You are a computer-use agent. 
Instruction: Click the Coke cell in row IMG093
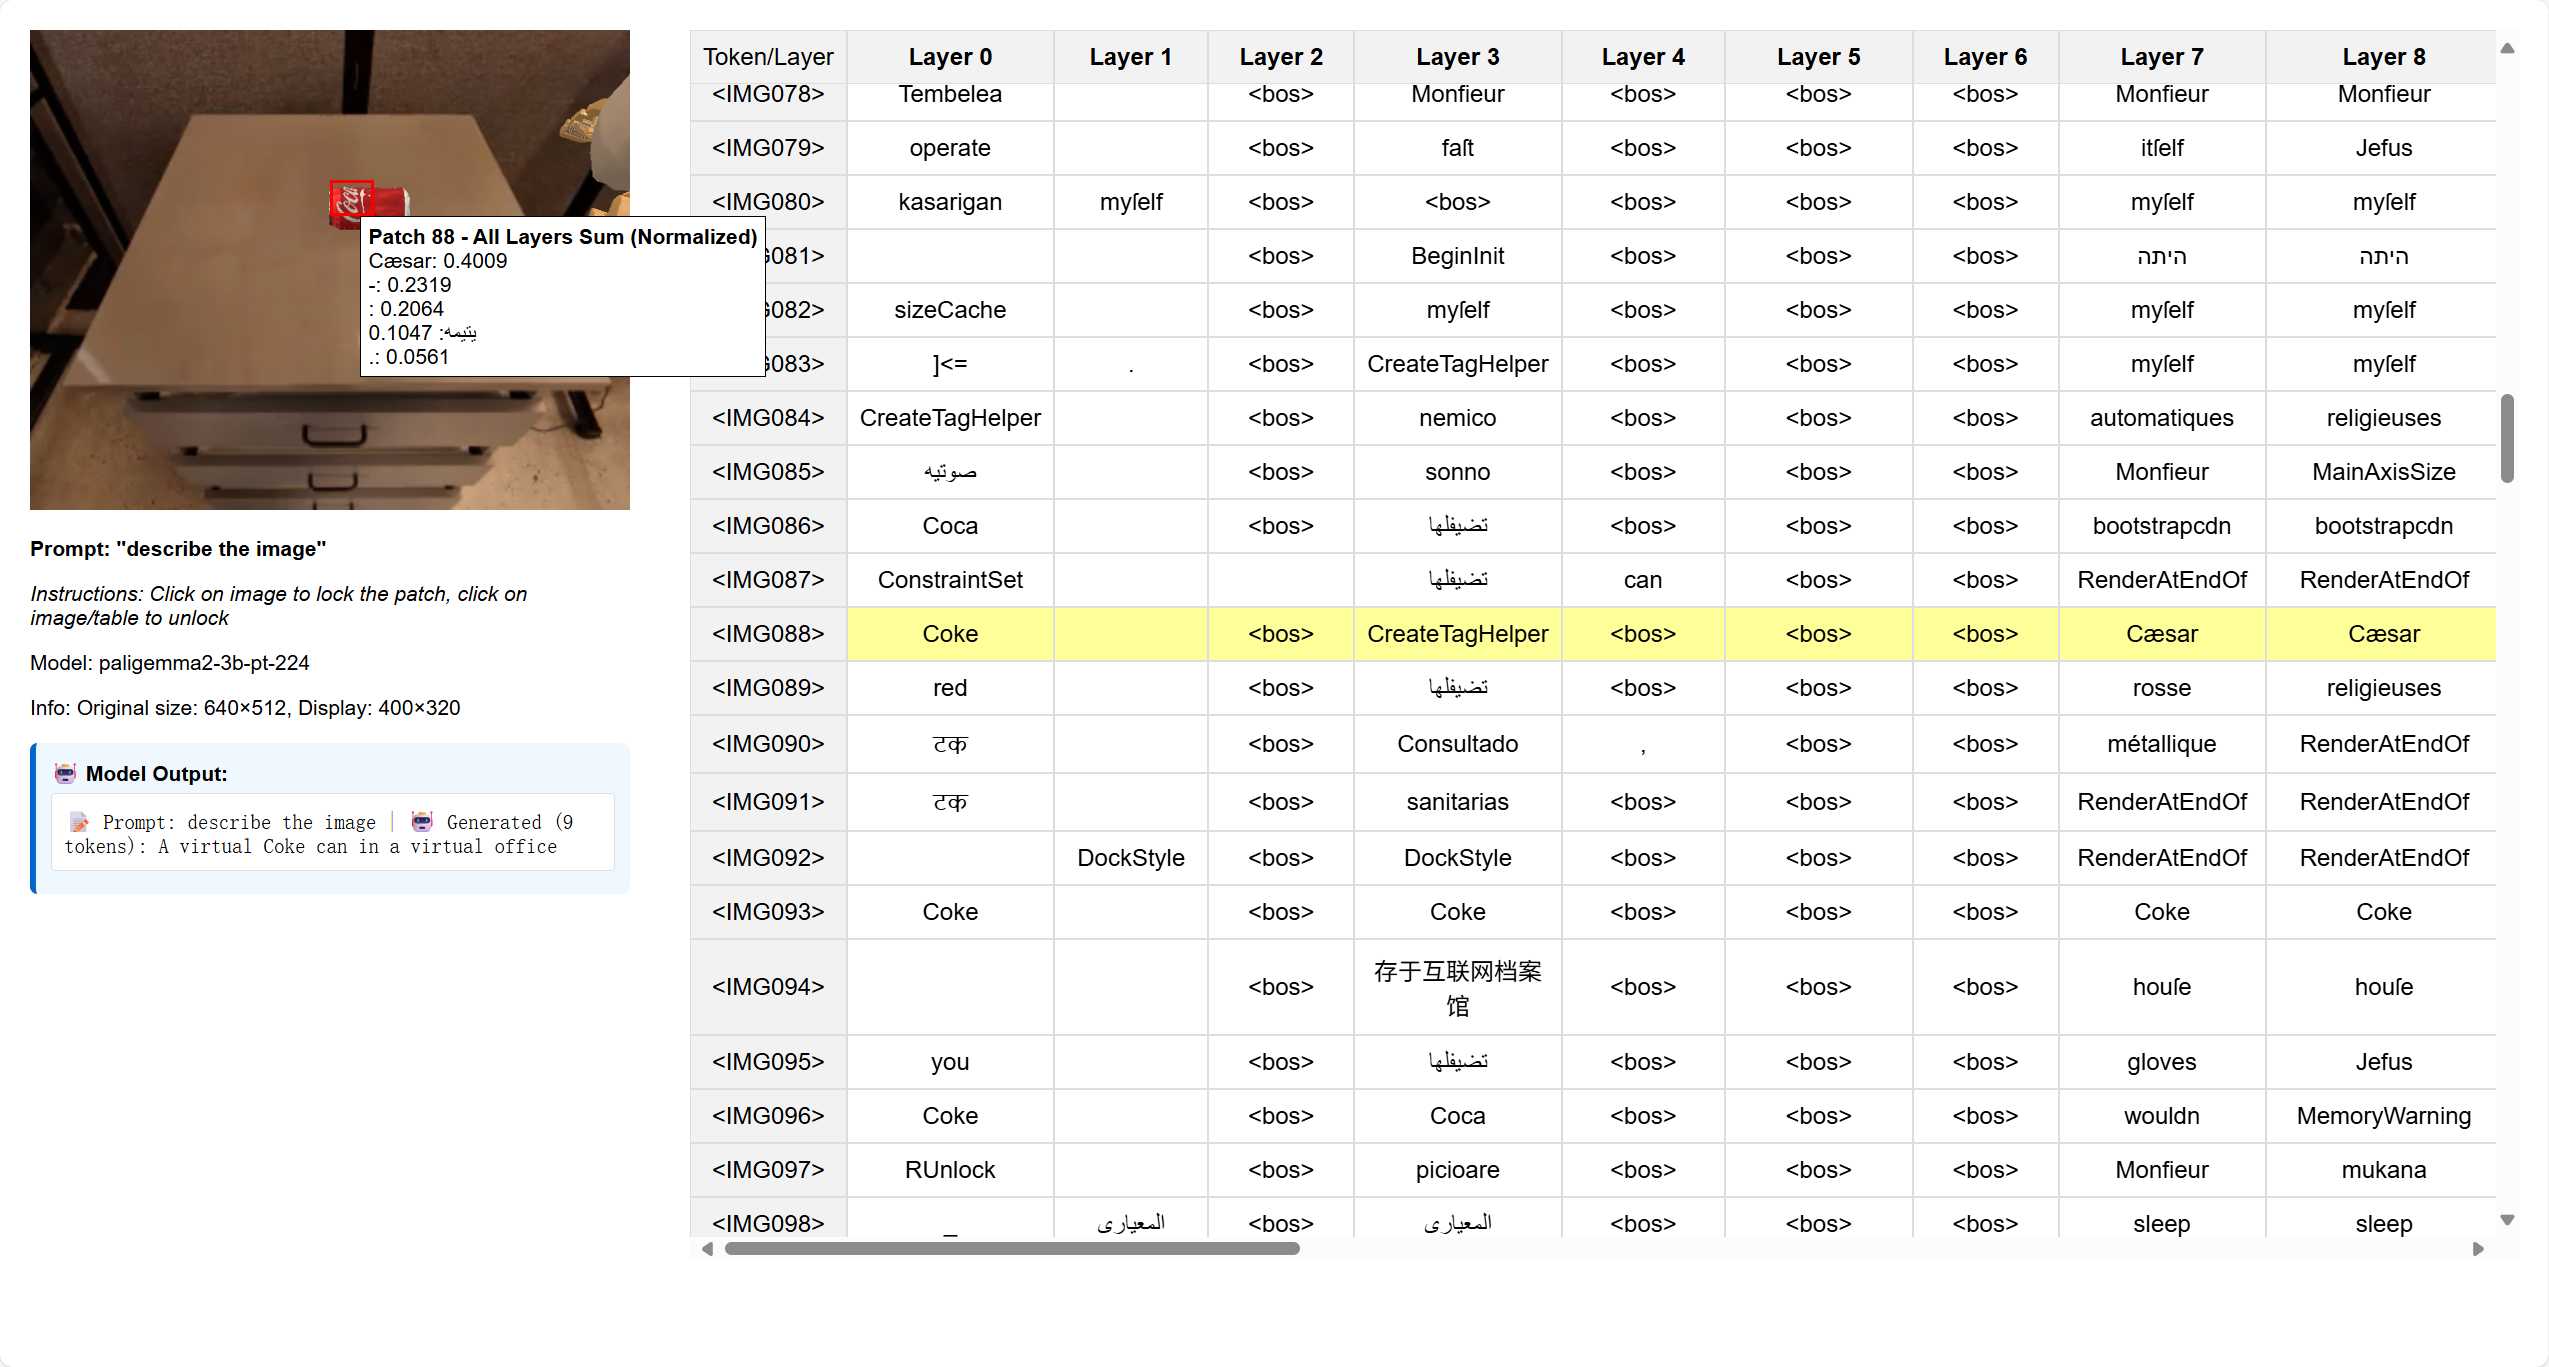(949, 912)
